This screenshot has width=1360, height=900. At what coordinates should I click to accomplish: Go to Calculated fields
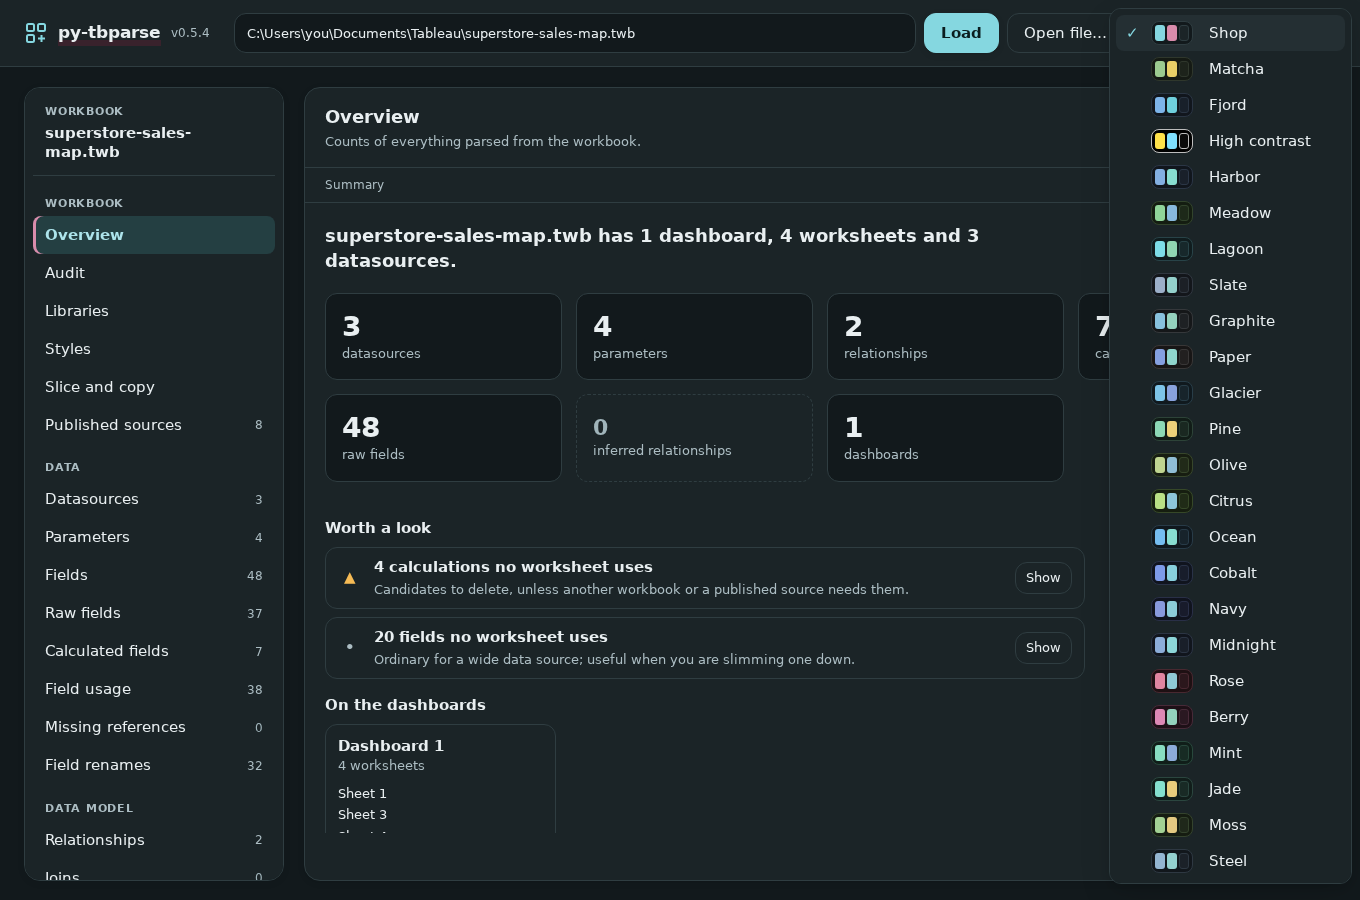(154, 651)
